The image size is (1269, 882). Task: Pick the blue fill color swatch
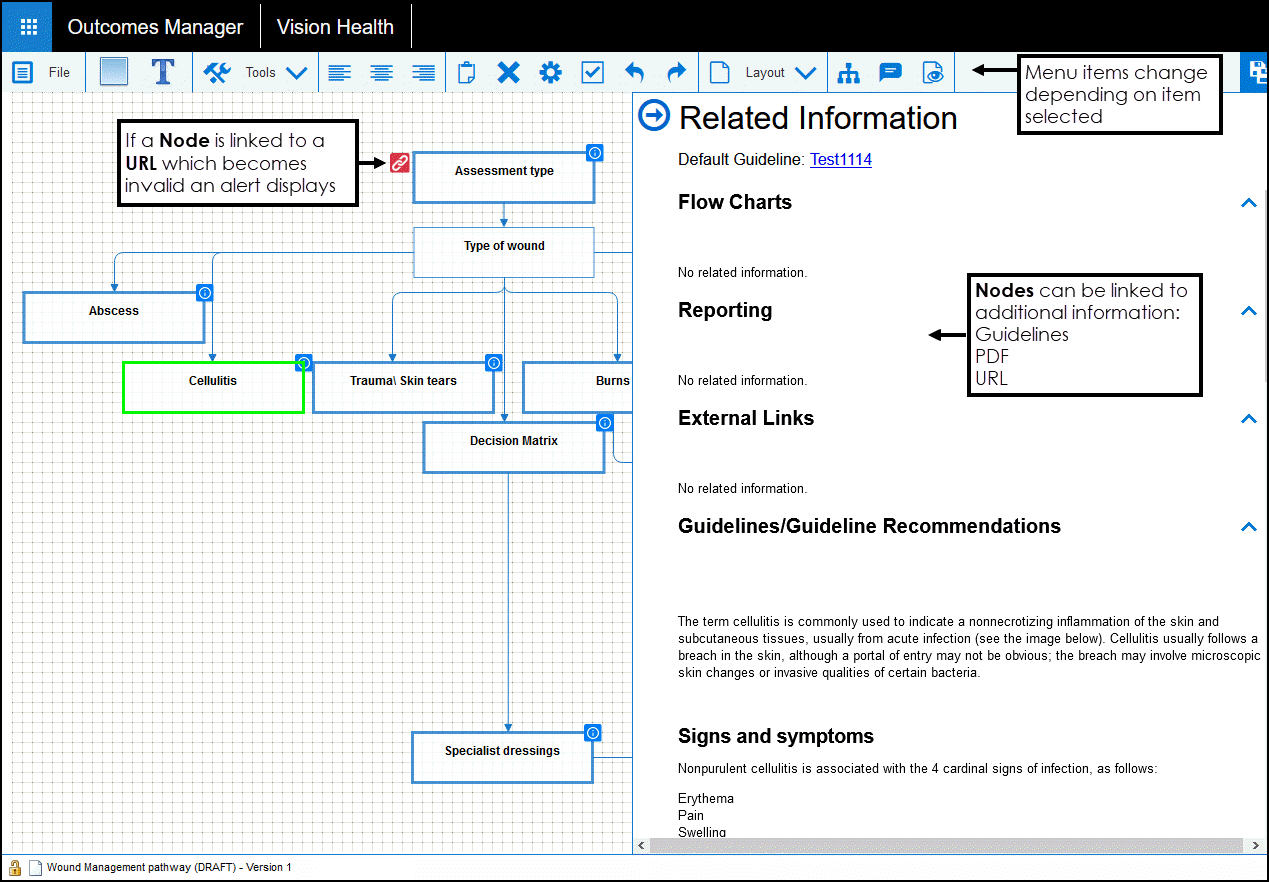[x=114, y=72]
